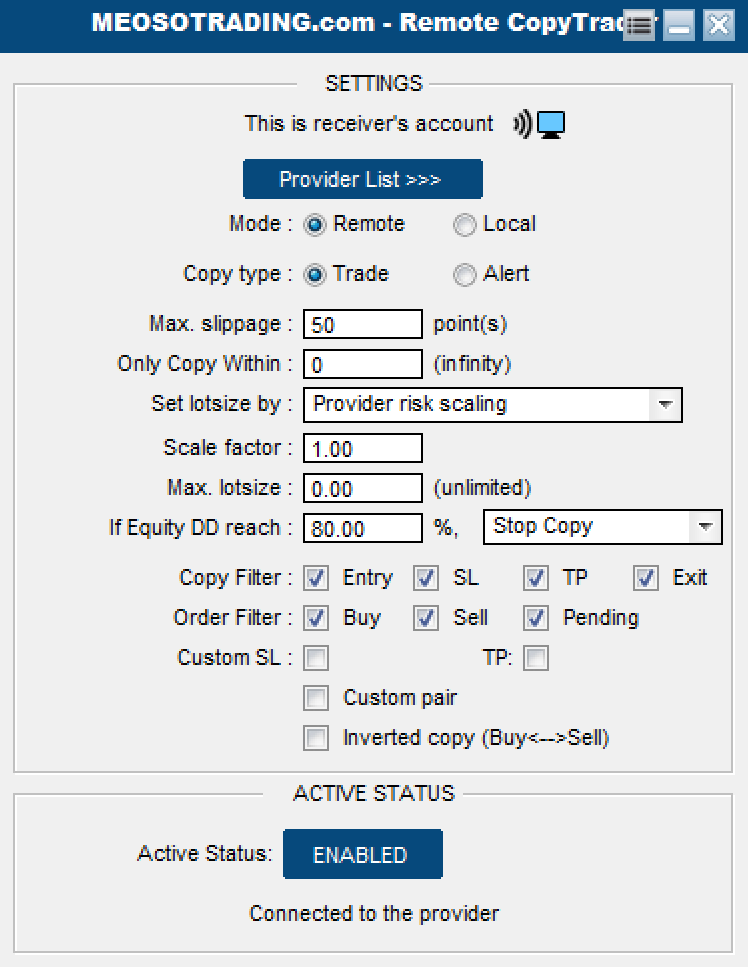Enable Inverted copy (Buy<-->Sell)
748x967 pixels.
[x=316, y=738]
